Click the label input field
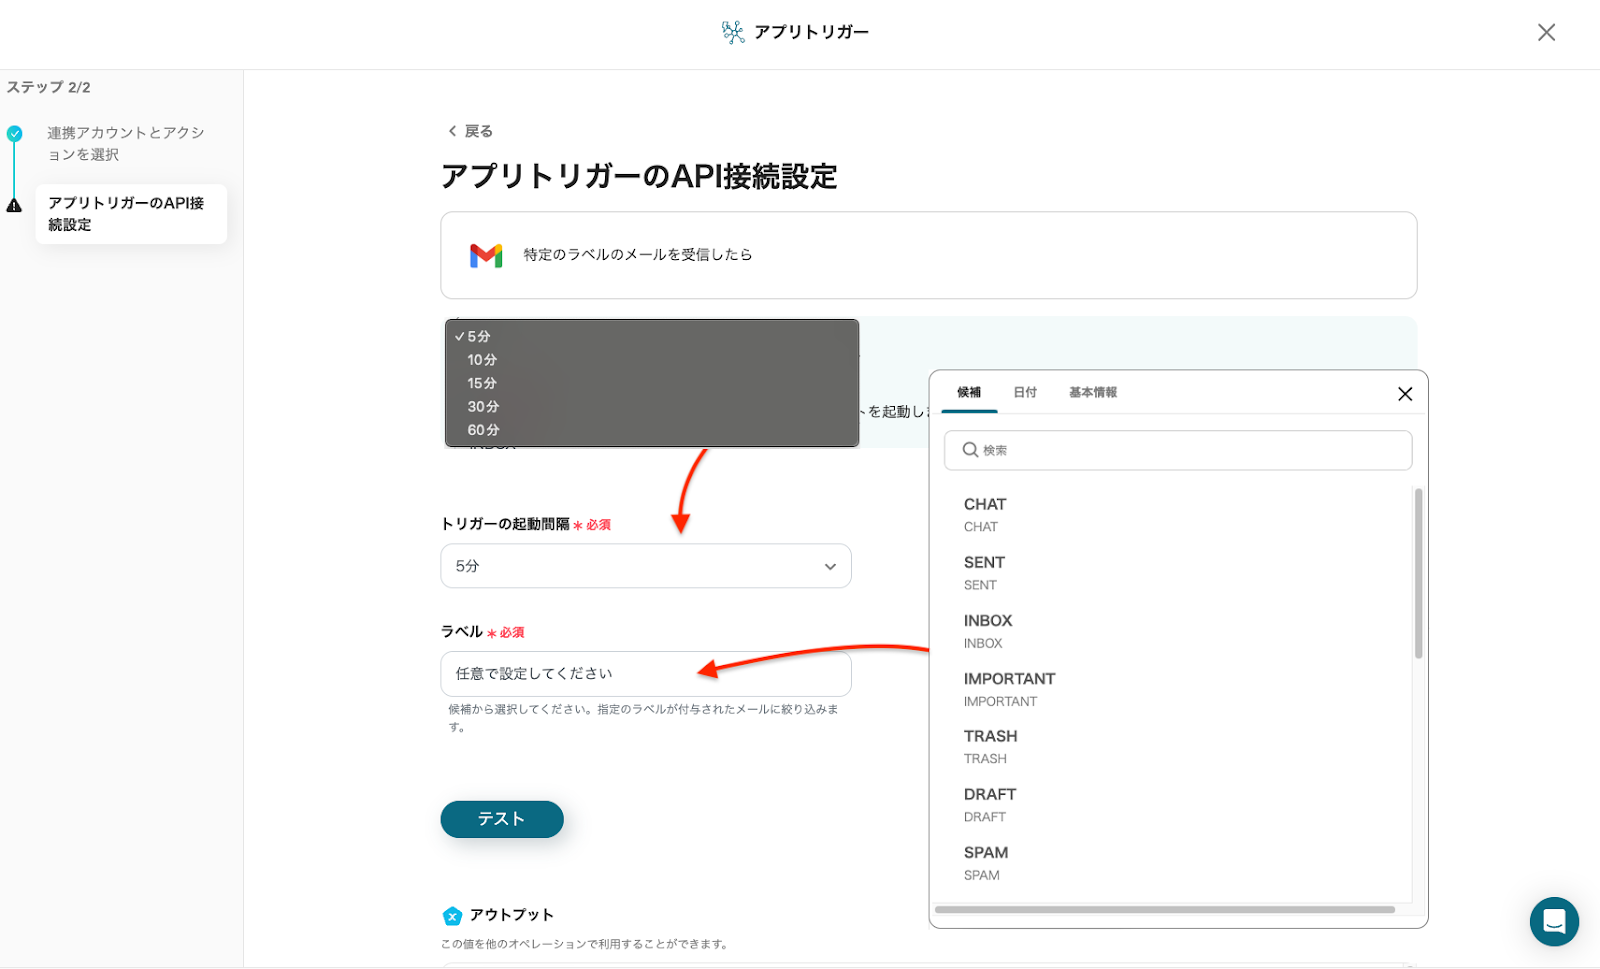 [x=645, y=674]
